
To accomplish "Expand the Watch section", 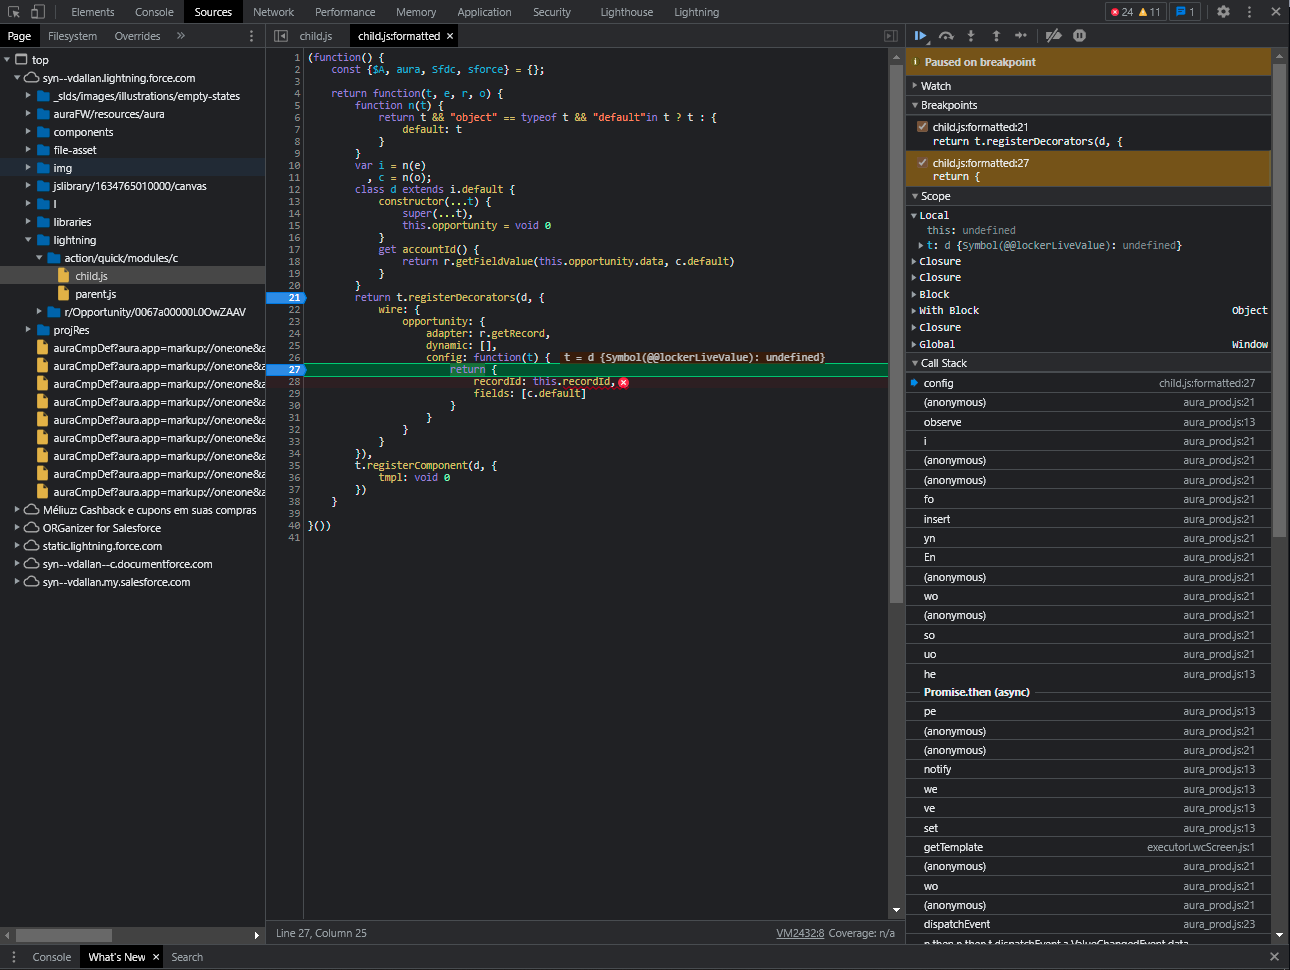I will [1088, 86].
